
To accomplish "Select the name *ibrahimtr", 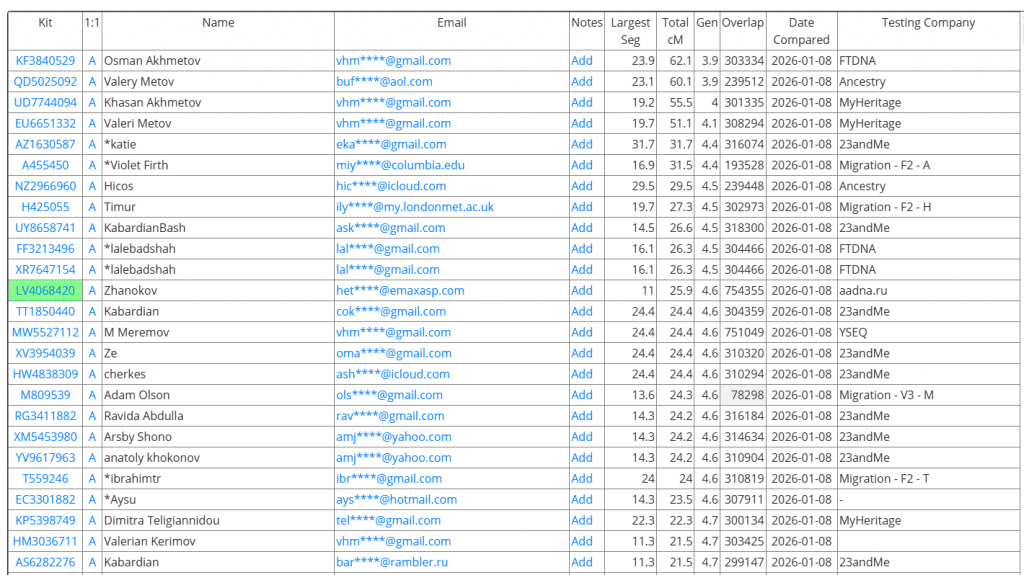I will pos(133,479).
